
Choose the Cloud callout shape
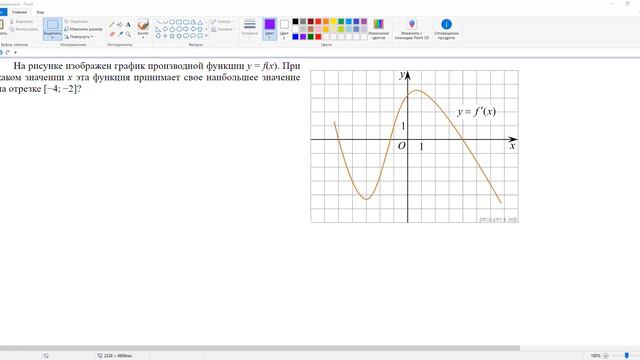point(200,36)
